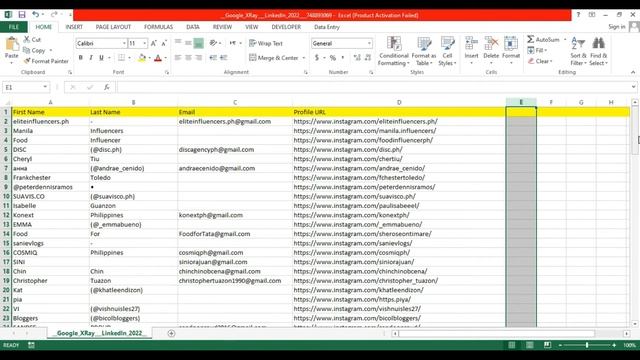Image resolution: width=640 pixels, height=360 pixels.
Task: Expand the Name Box dropdown
Action: pos(45,87)
